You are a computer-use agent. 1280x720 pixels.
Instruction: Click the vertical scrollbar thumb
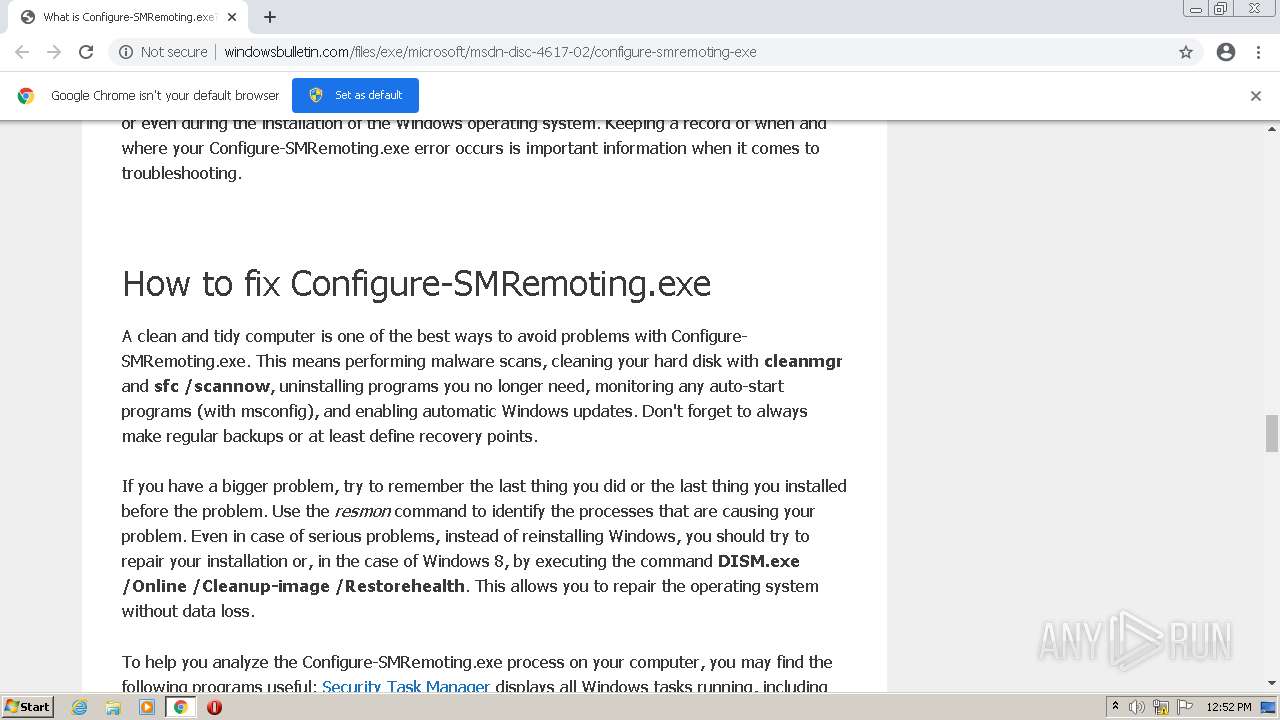1272,434
